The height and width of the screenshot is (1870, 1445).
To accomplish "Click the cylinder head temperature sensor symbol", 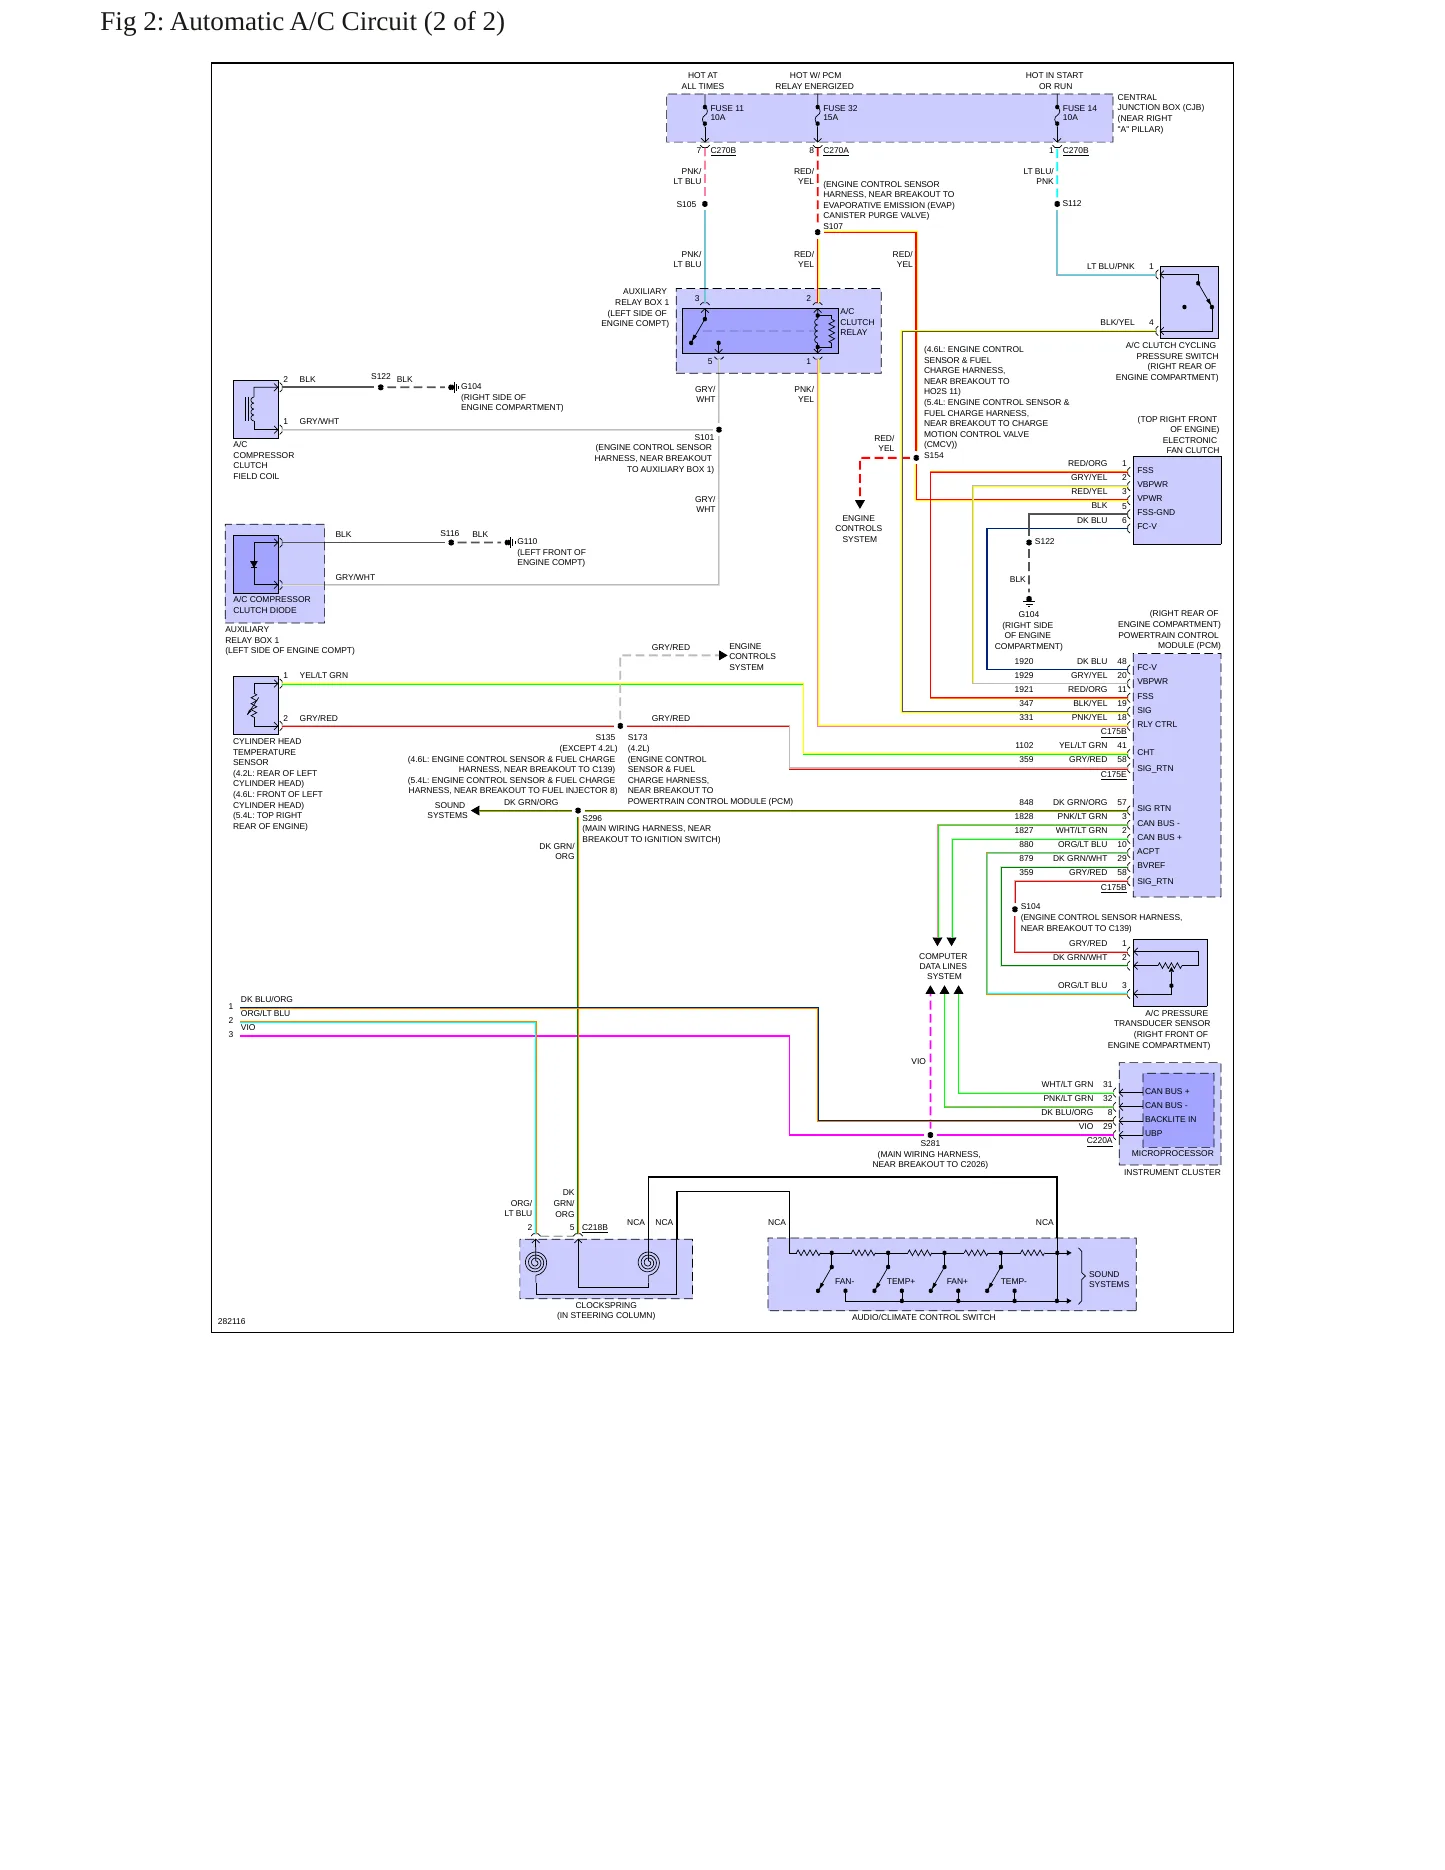I will click(x=256, y=706).
